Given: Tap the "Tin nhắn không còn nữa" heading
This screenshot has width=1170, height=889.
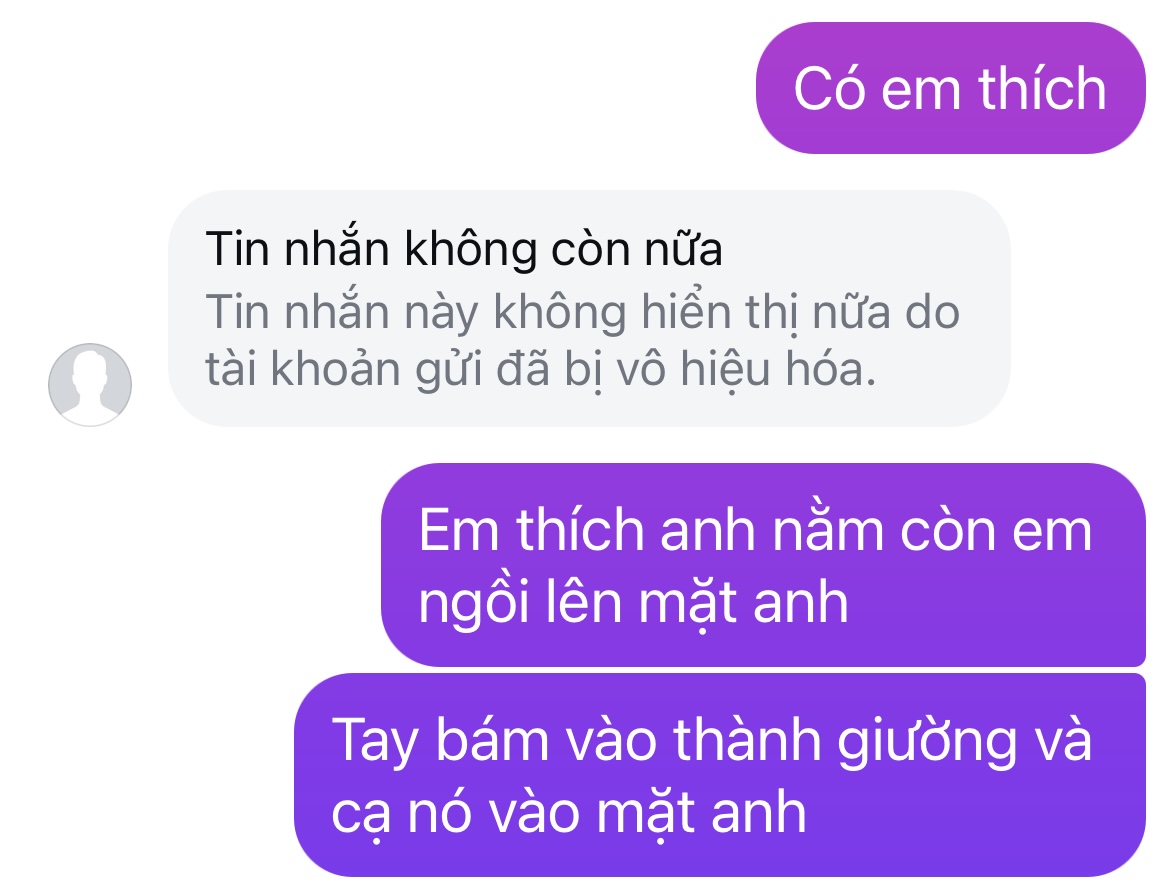Looking at the screenshot, I should pyautogui.click(x=464, y=248).
